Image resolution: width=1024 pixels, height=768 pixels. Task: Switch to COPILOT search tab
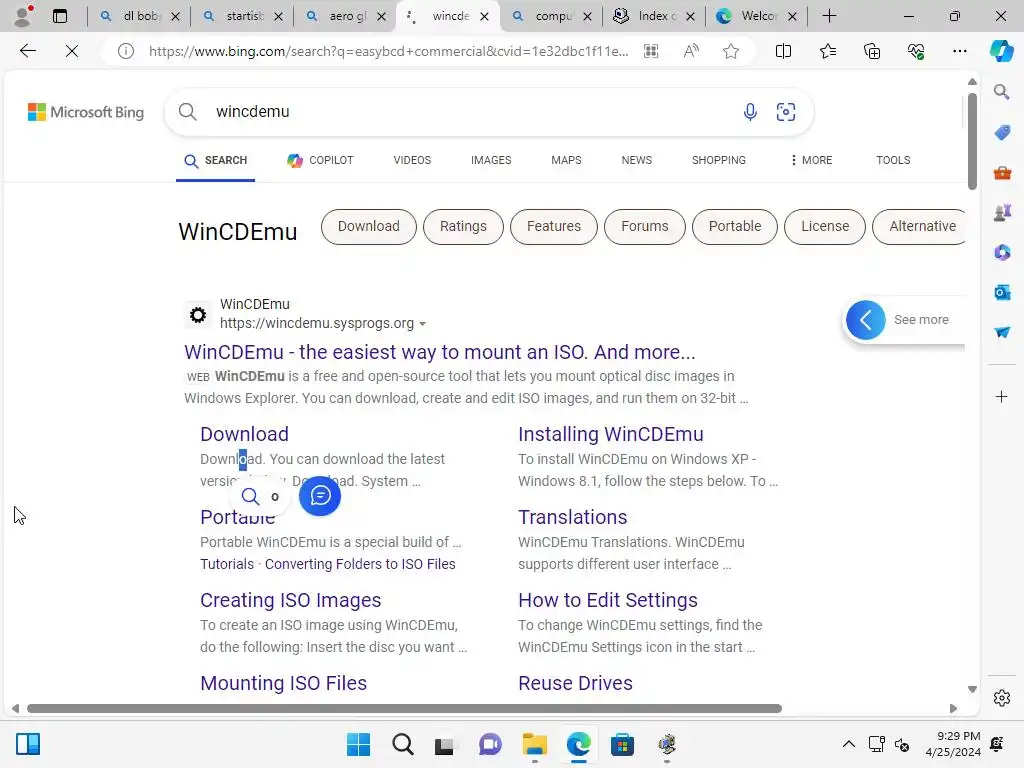(320, 160)
